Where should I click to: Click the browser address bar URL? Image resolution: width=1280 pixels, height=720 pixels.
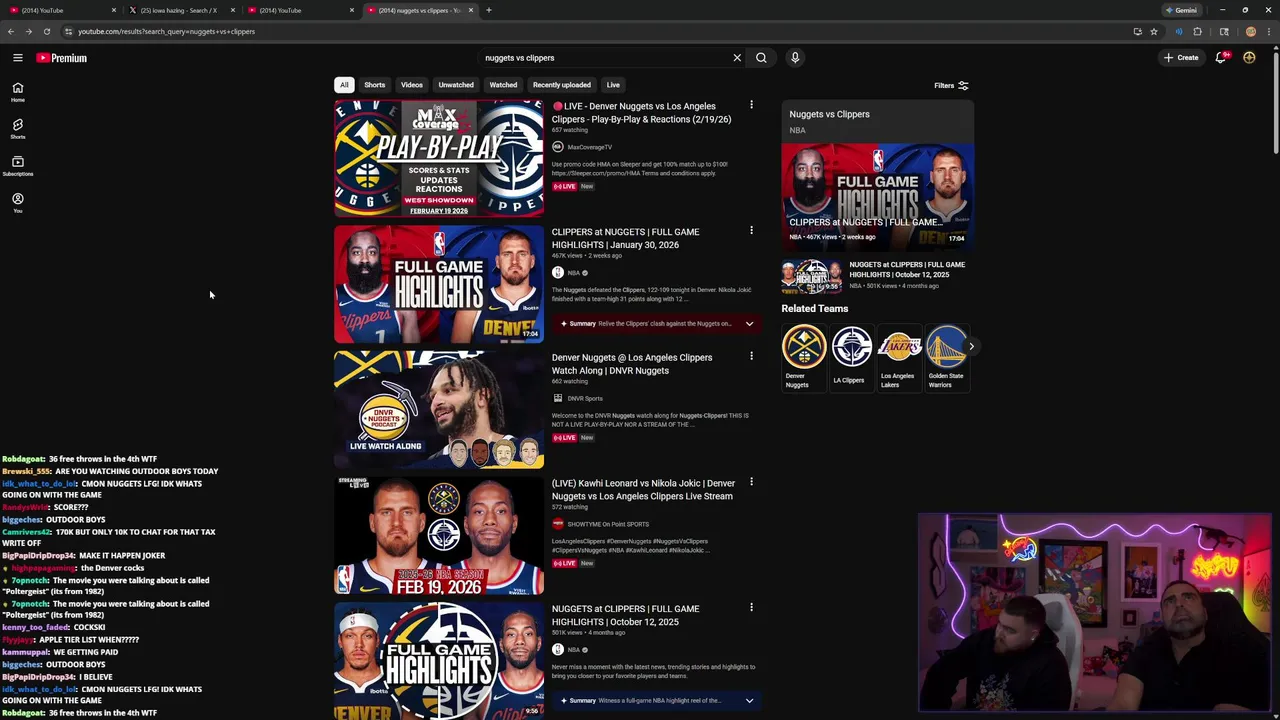point(166,31)
